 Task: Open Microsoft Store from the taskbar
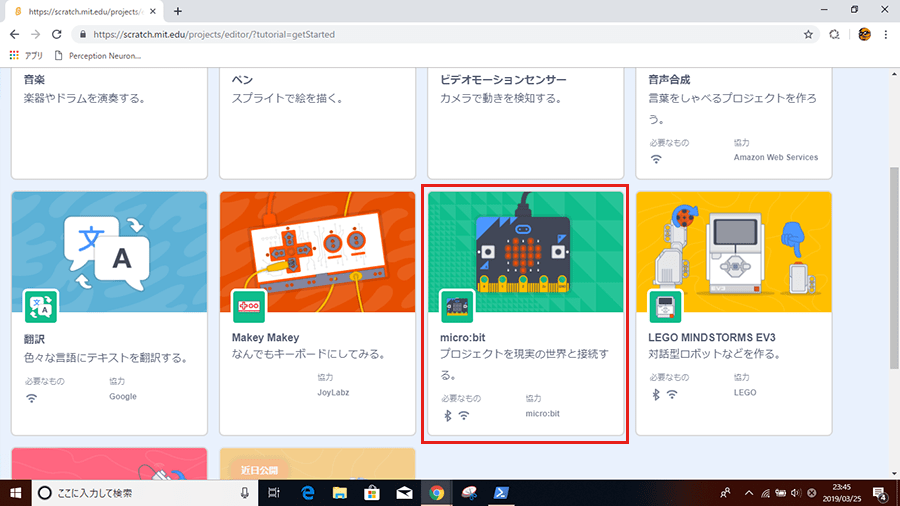372,493
